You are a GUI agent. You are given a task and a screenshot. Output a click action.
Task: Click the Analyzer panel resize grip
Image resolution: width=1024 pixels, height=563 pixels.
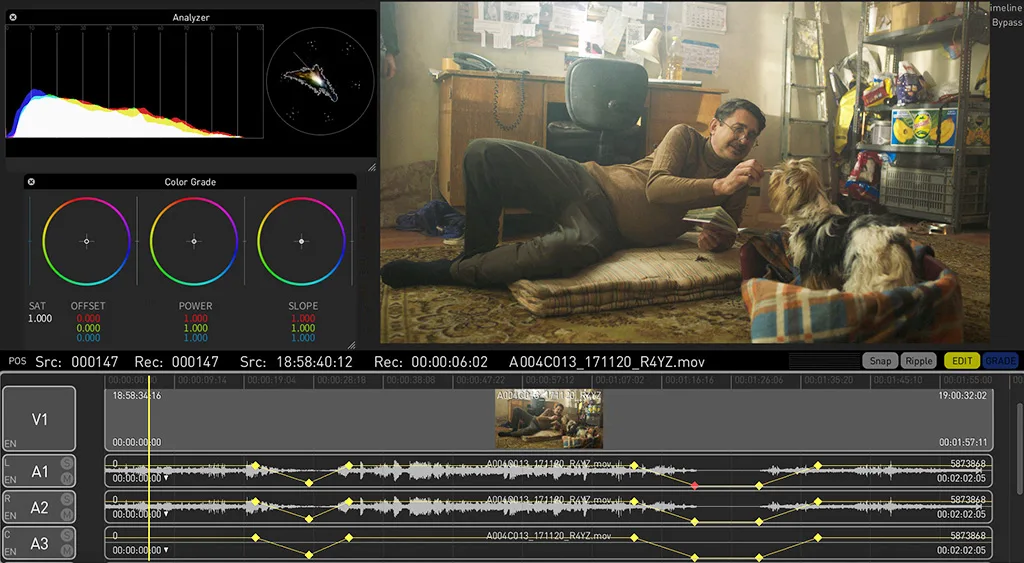click(x=371, y=167)
